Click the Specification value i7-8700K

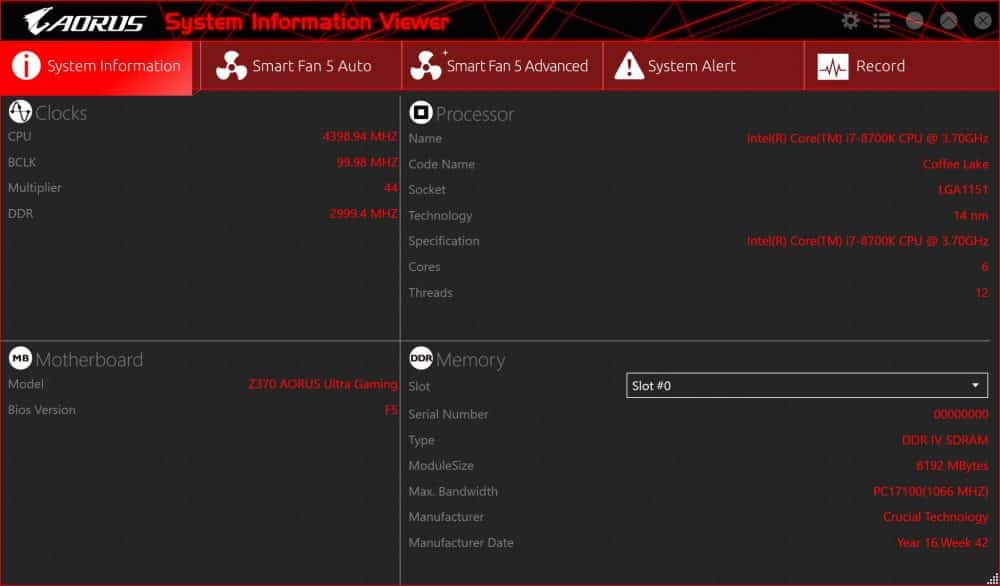pyautogui.click(x=867, y=241)
